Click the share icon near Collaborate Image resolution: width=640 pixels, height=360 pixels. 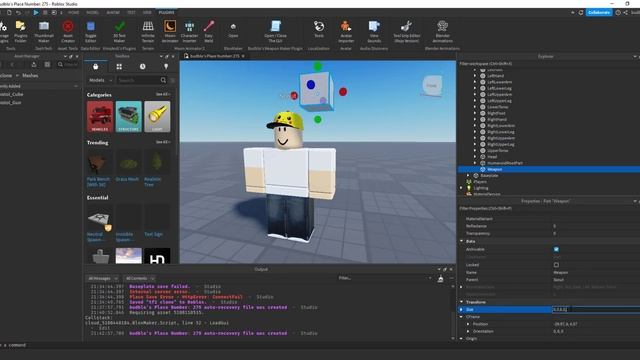(625, 13)
